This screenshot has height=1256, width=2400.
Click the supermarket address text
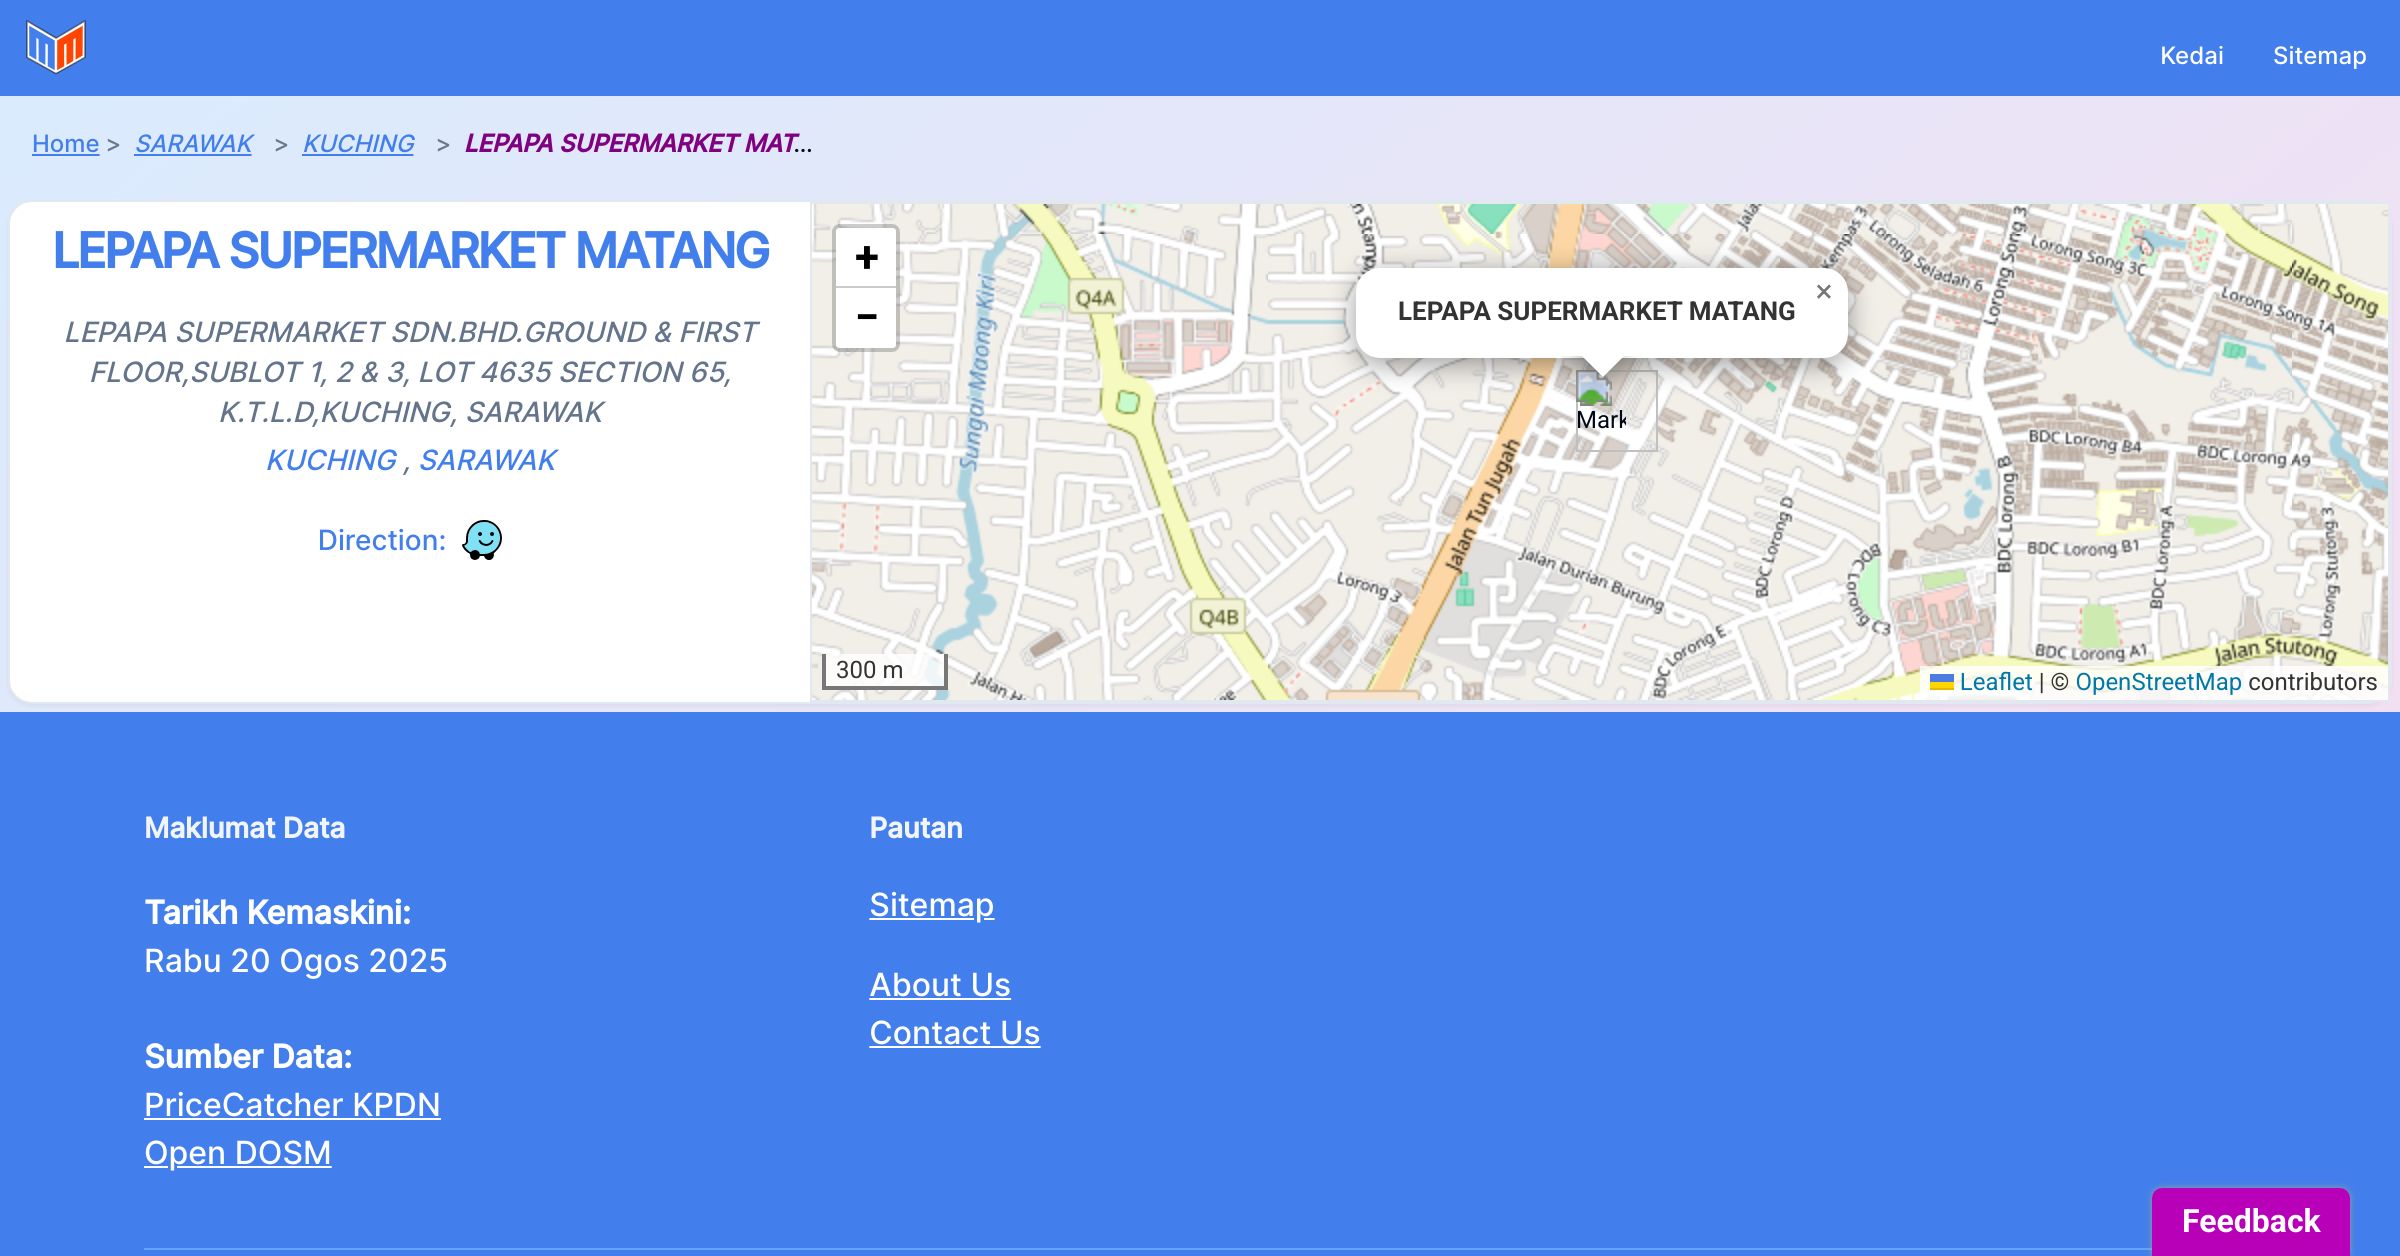410,372
